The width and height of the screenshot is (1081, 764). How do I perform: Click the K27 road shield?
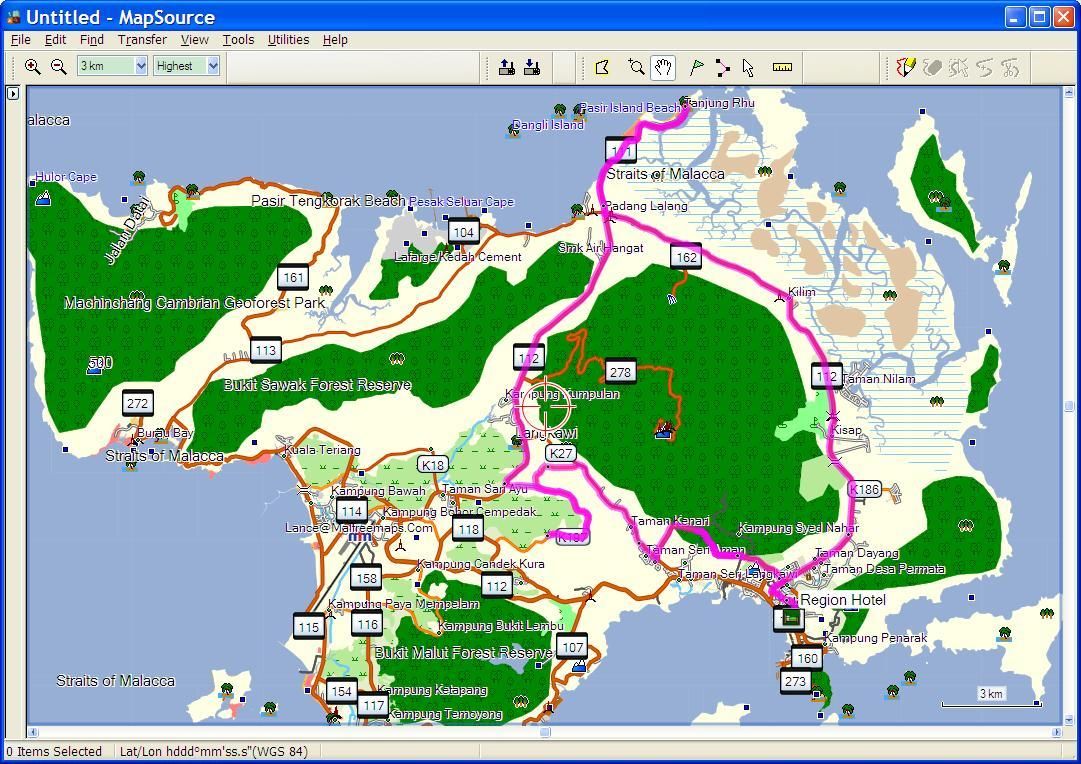click(x=560, y=453)
